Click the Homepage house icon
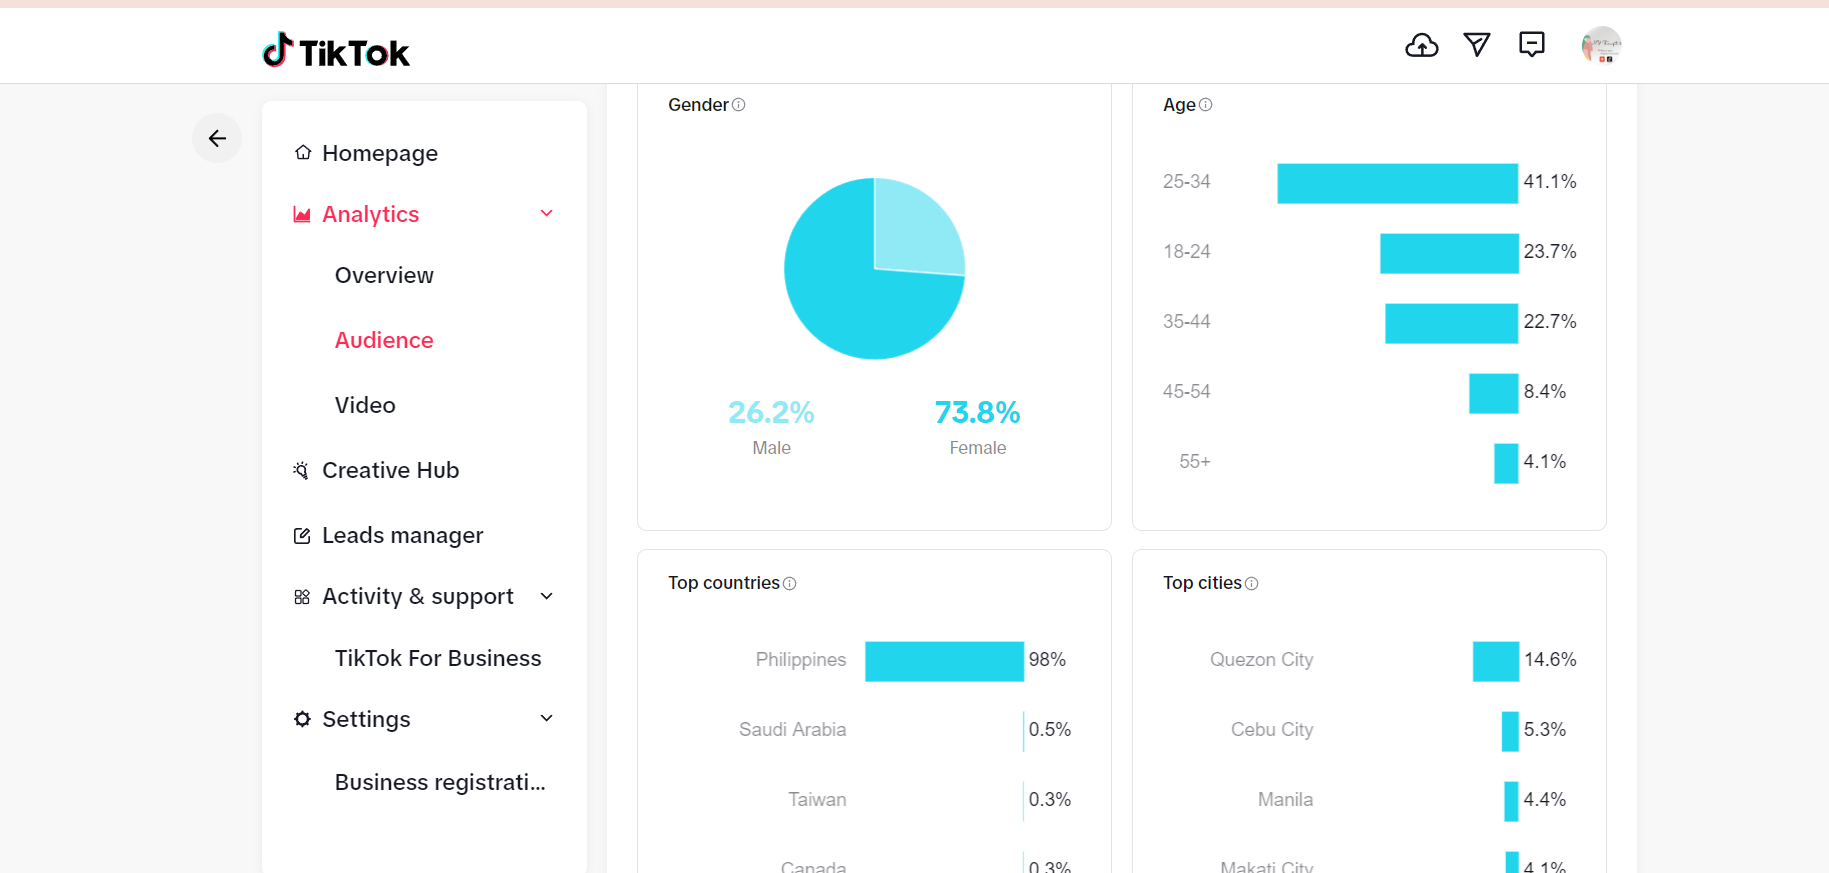 point(303,153)
